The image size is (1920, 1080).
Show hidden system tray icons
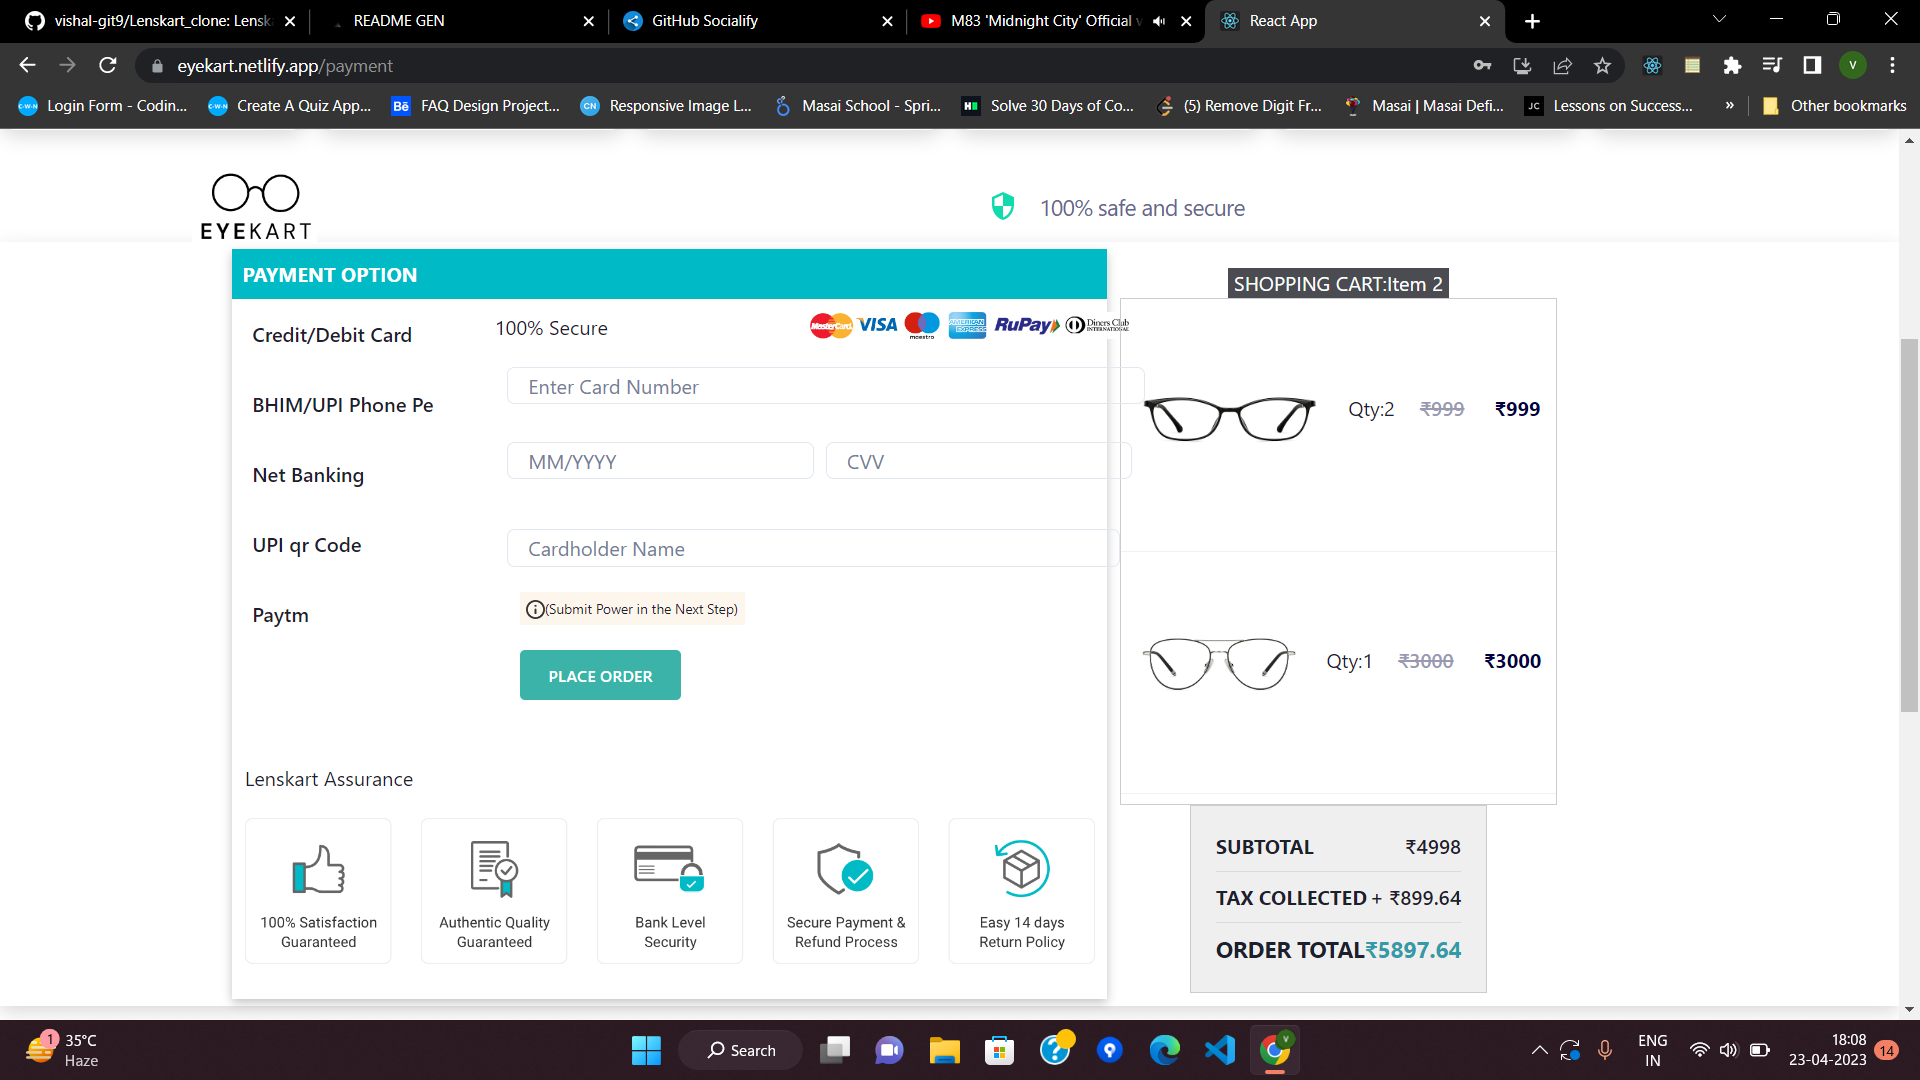click(x=1539, y=1050)
